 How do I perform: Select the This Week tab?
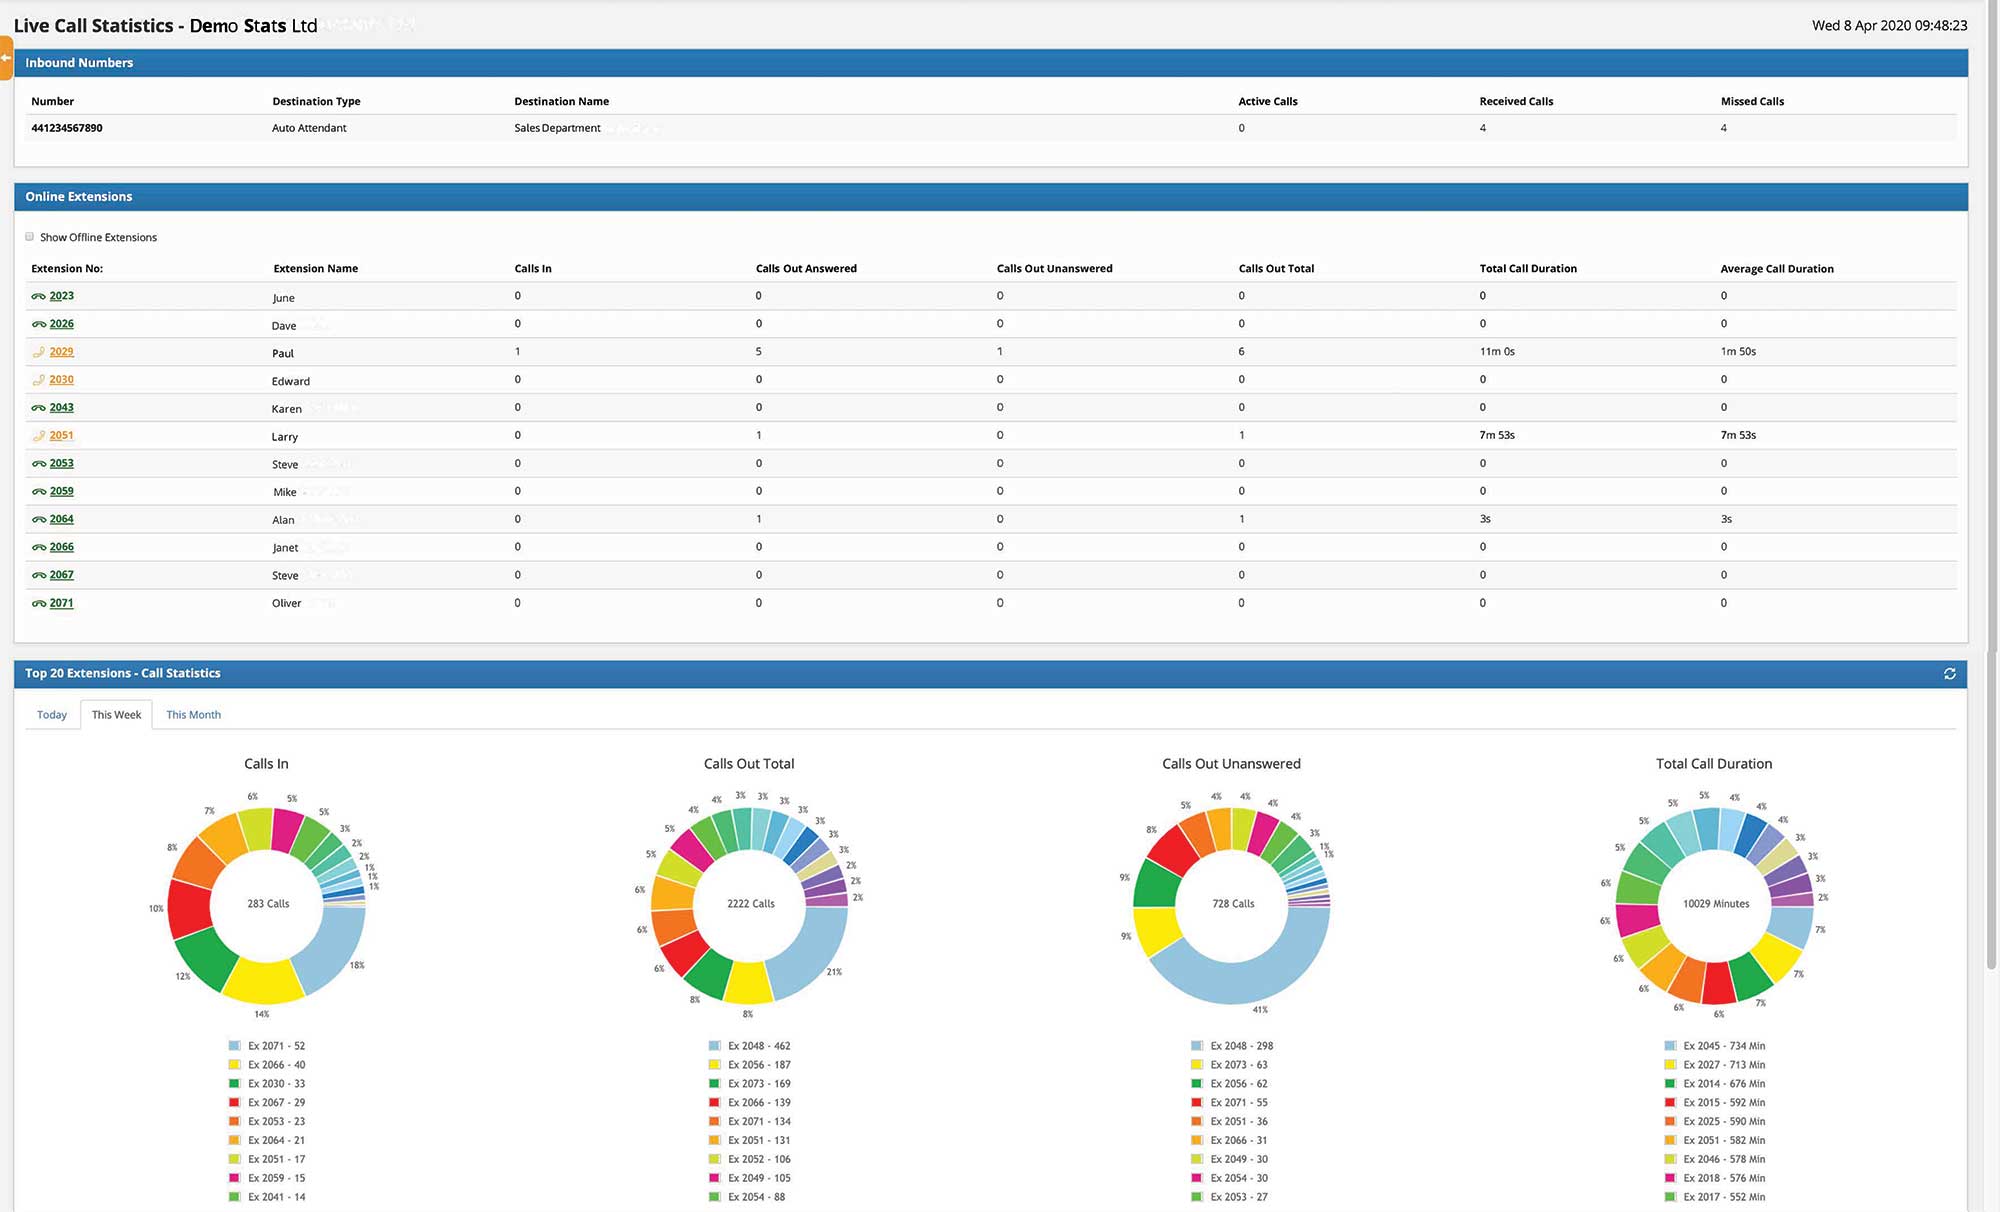pos(116,715)
